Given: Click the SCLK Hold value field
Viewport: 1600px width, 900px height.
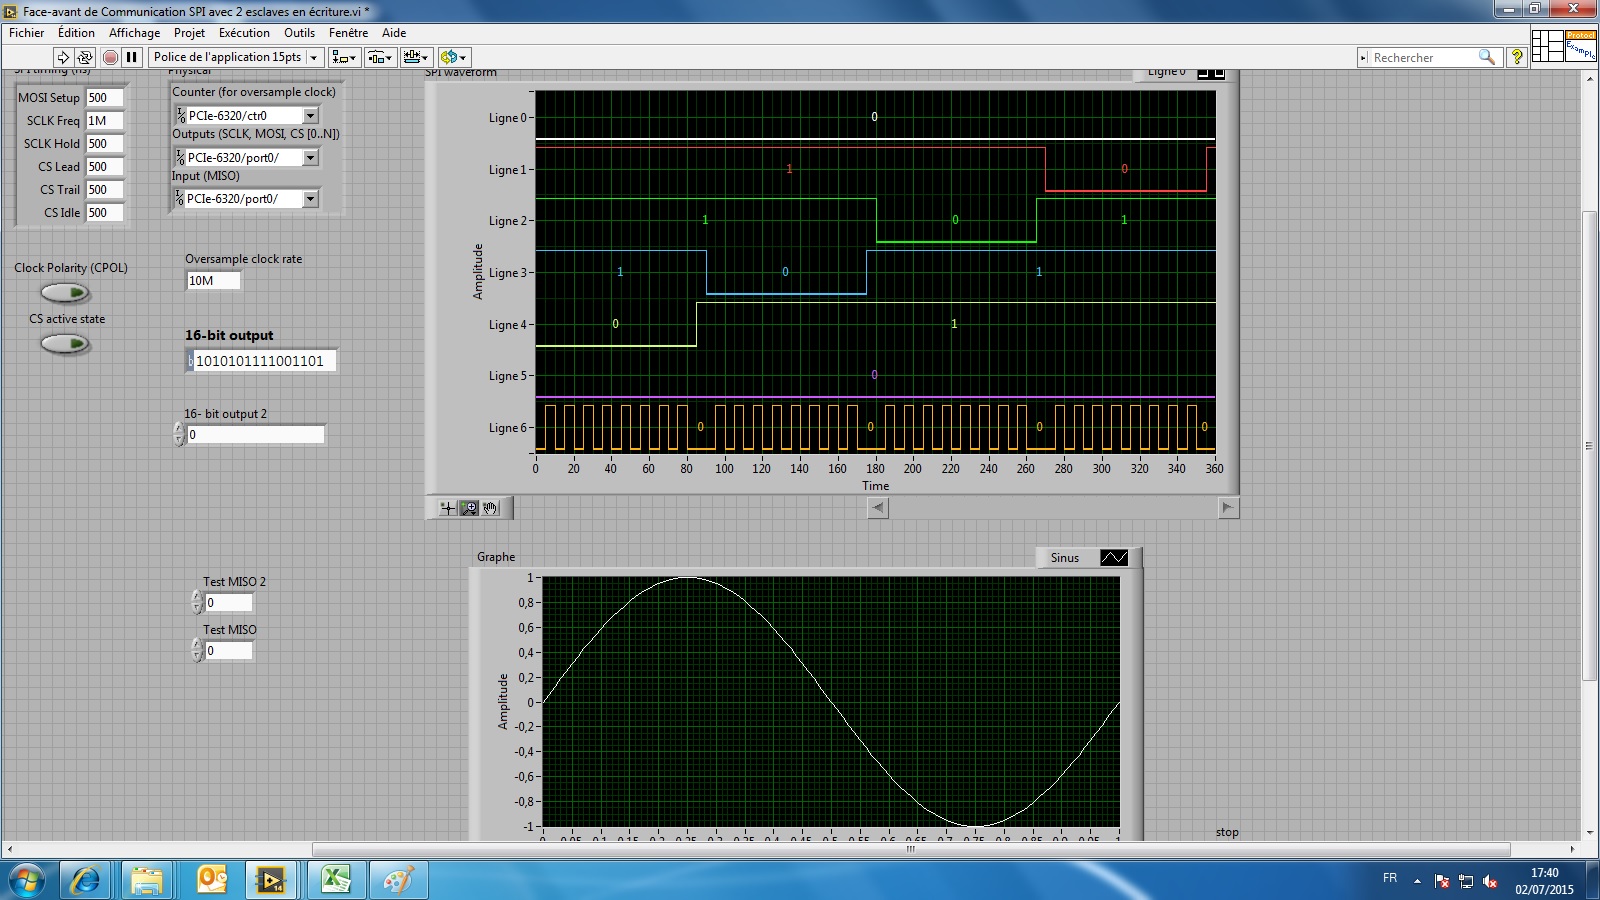Looking at the screenshot, I should click(x=104, y=144).
